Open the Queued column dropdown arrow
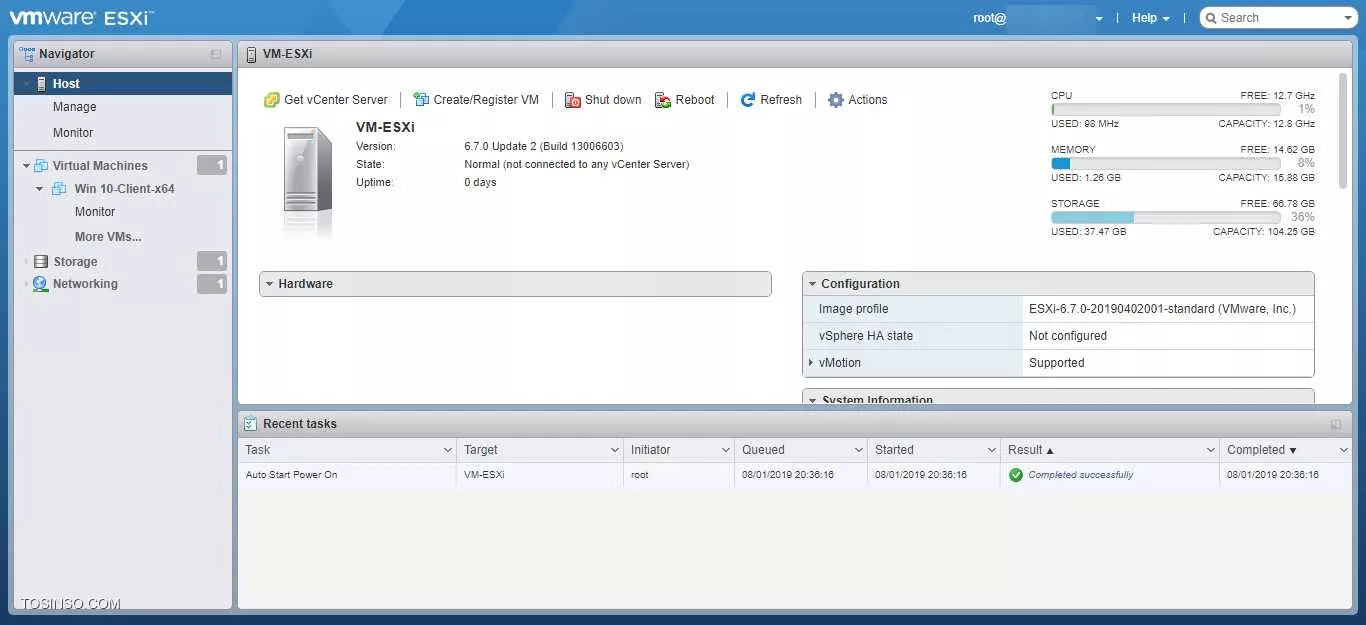The height and width of the screenshot is (625, 1366). (858, 450)
